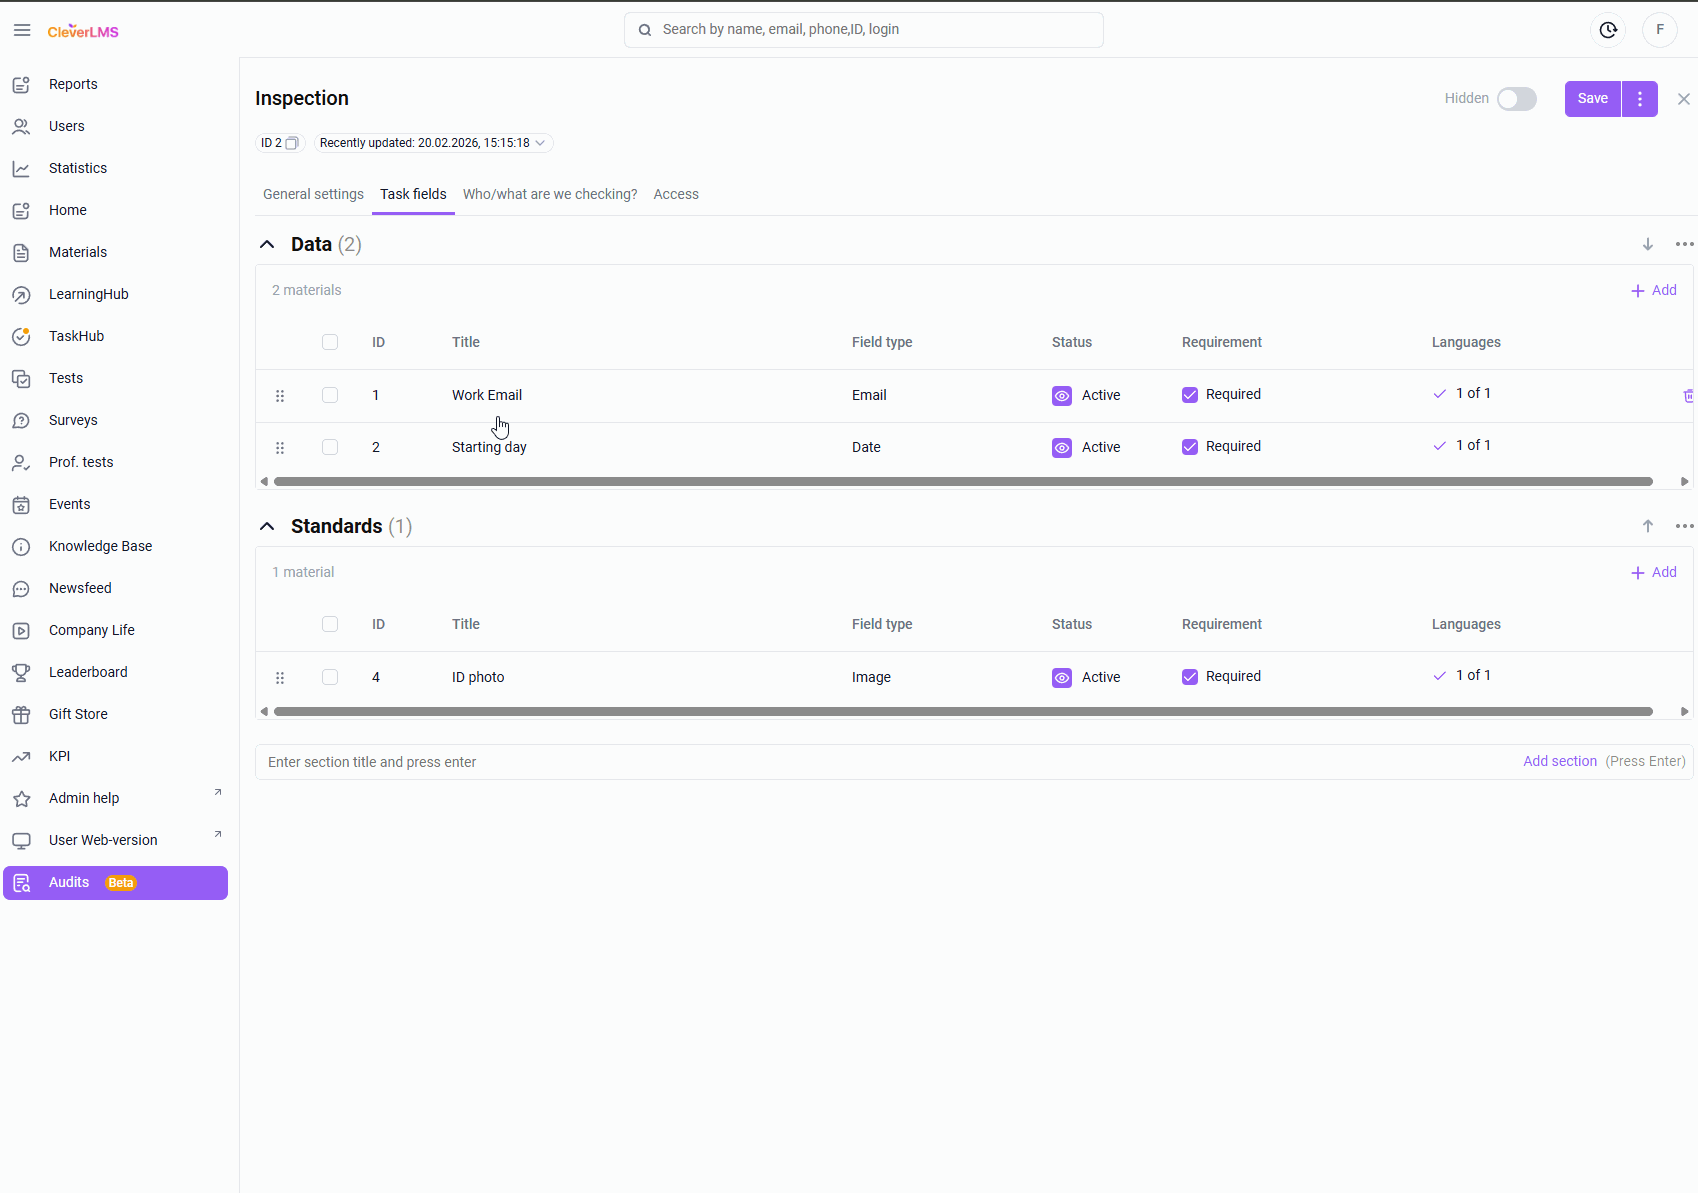
Task: Copy the ID 2 value icon
Action: tap(292, 143)
